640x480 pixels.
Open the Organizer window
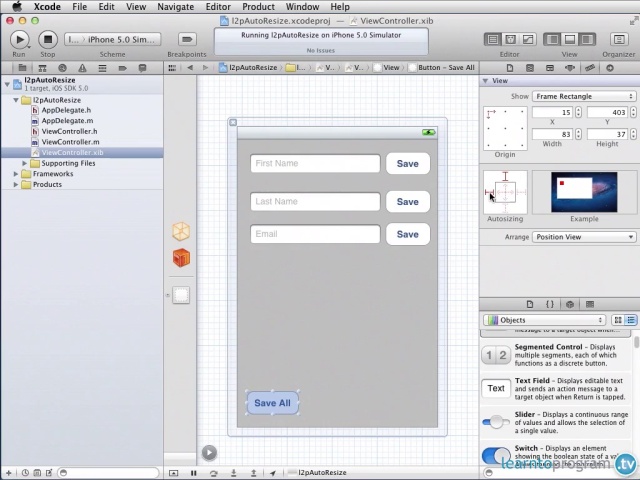click(618, 39)
